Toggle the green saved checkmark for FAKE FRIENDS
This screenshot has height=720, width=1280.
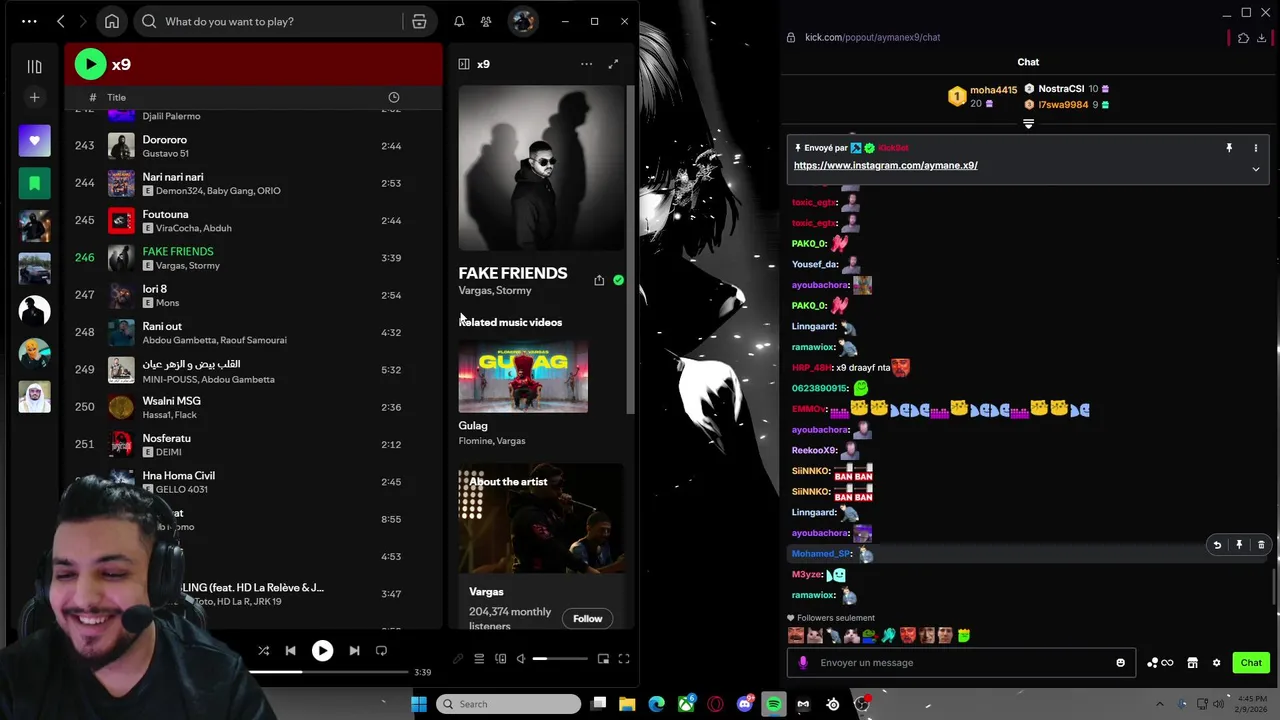tap(618, 281)
